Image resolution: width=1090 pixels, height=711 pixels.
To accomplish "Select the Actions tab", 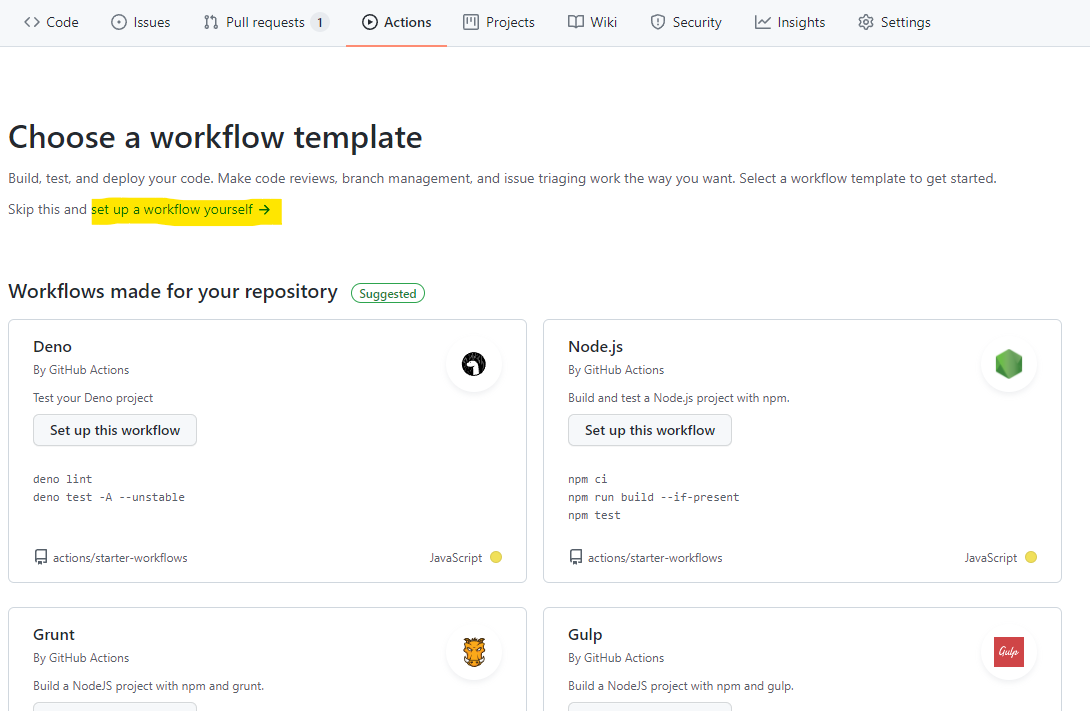I will 396,22.
